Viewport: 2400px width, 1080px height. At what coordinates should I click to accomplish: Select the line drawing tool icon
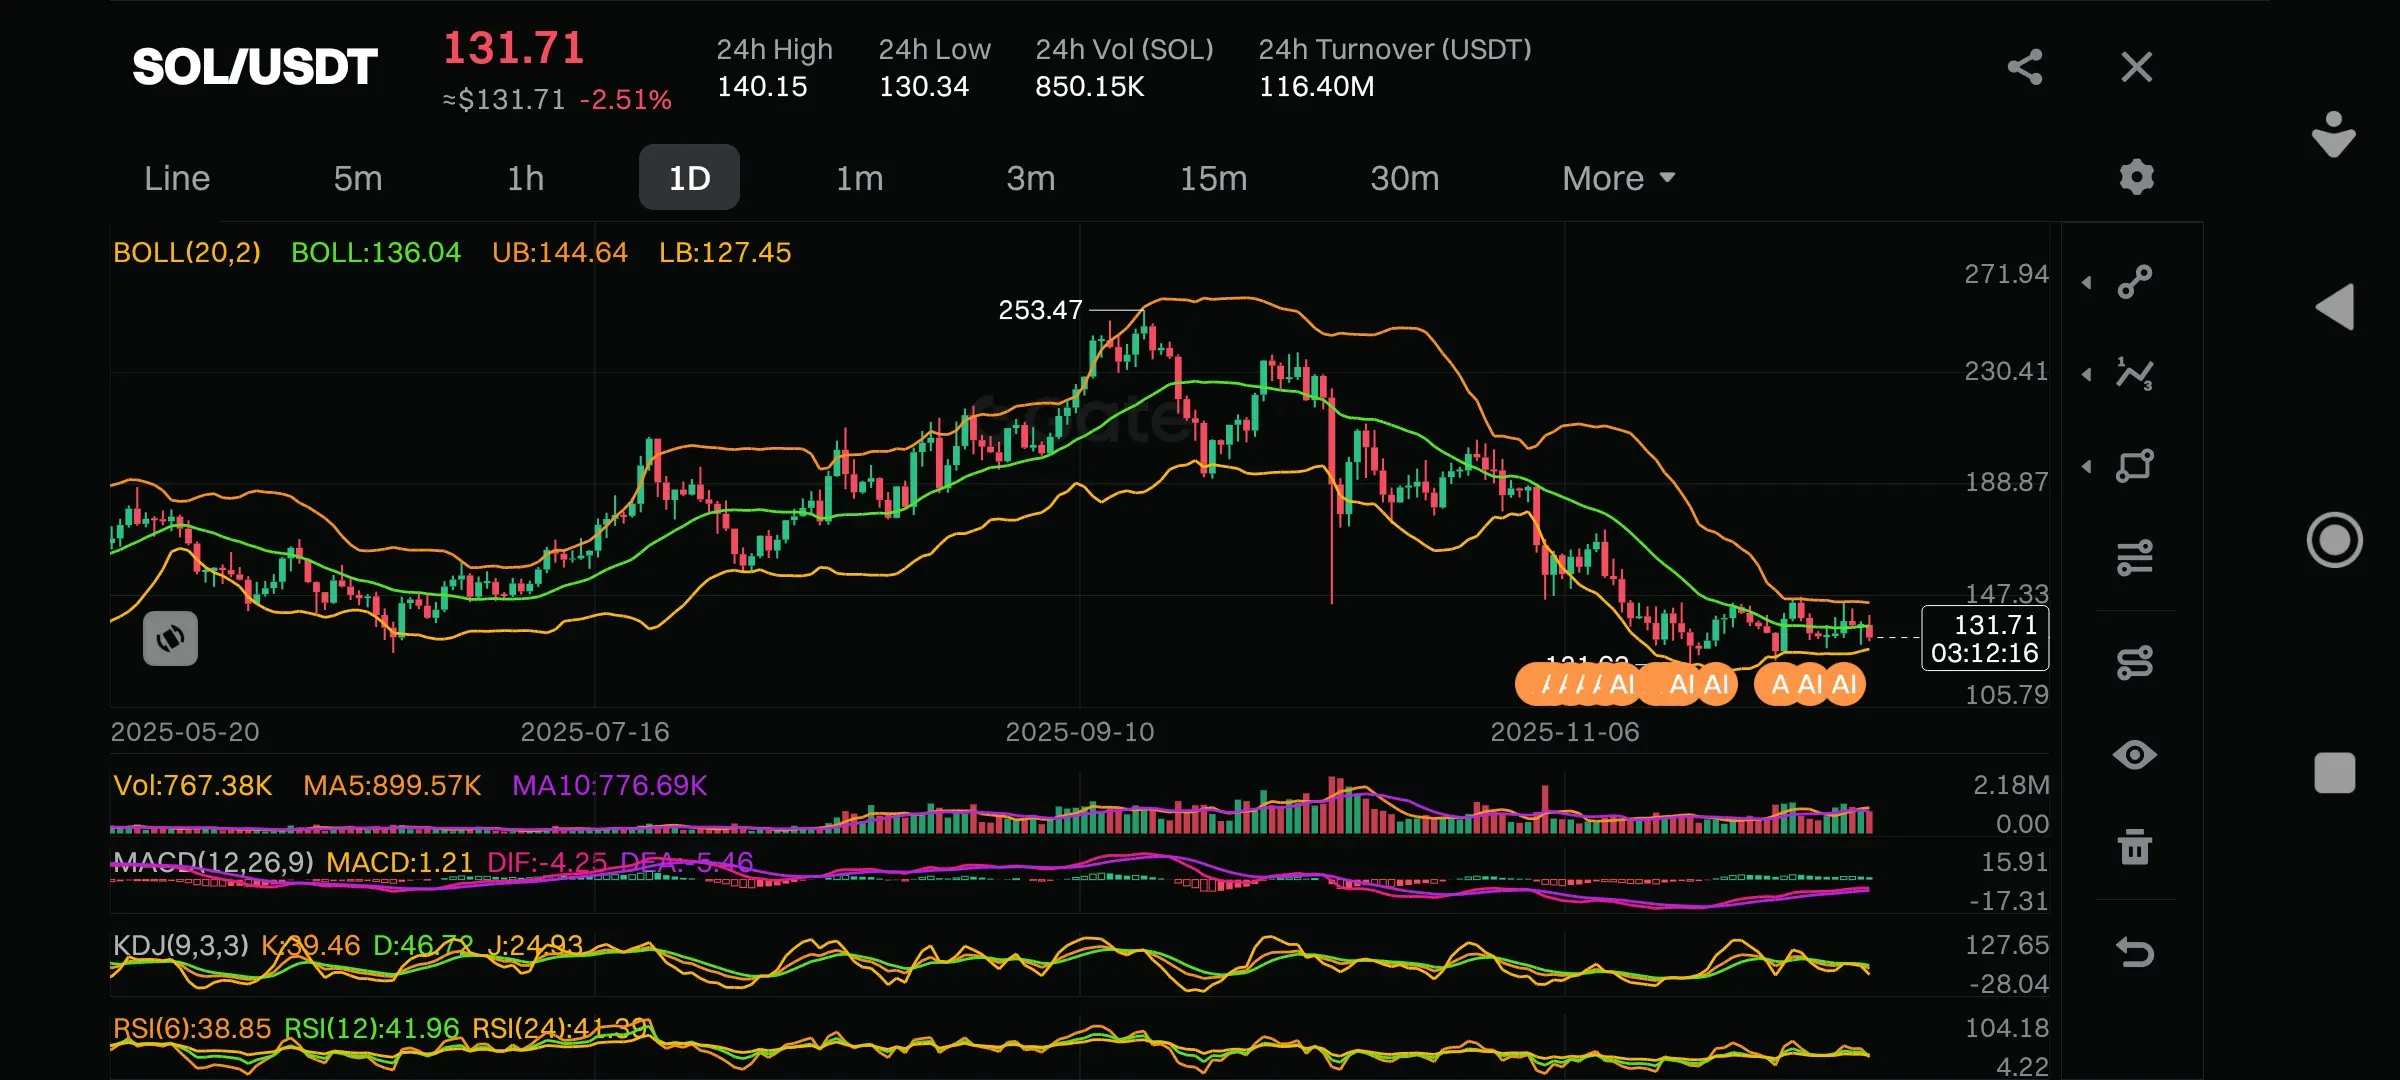2135,281
